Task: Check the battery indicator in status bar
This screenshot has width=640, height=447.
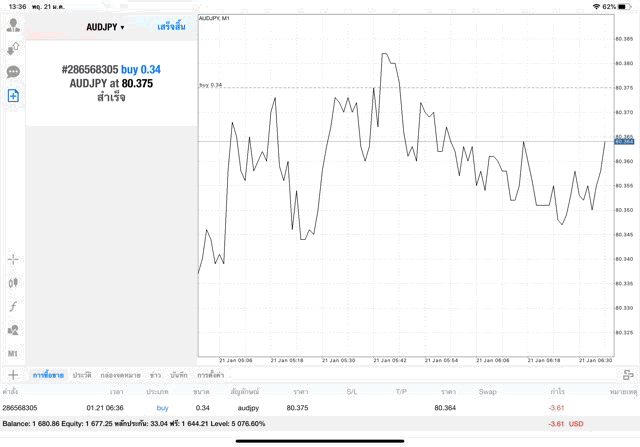Action: pos(624,7)
